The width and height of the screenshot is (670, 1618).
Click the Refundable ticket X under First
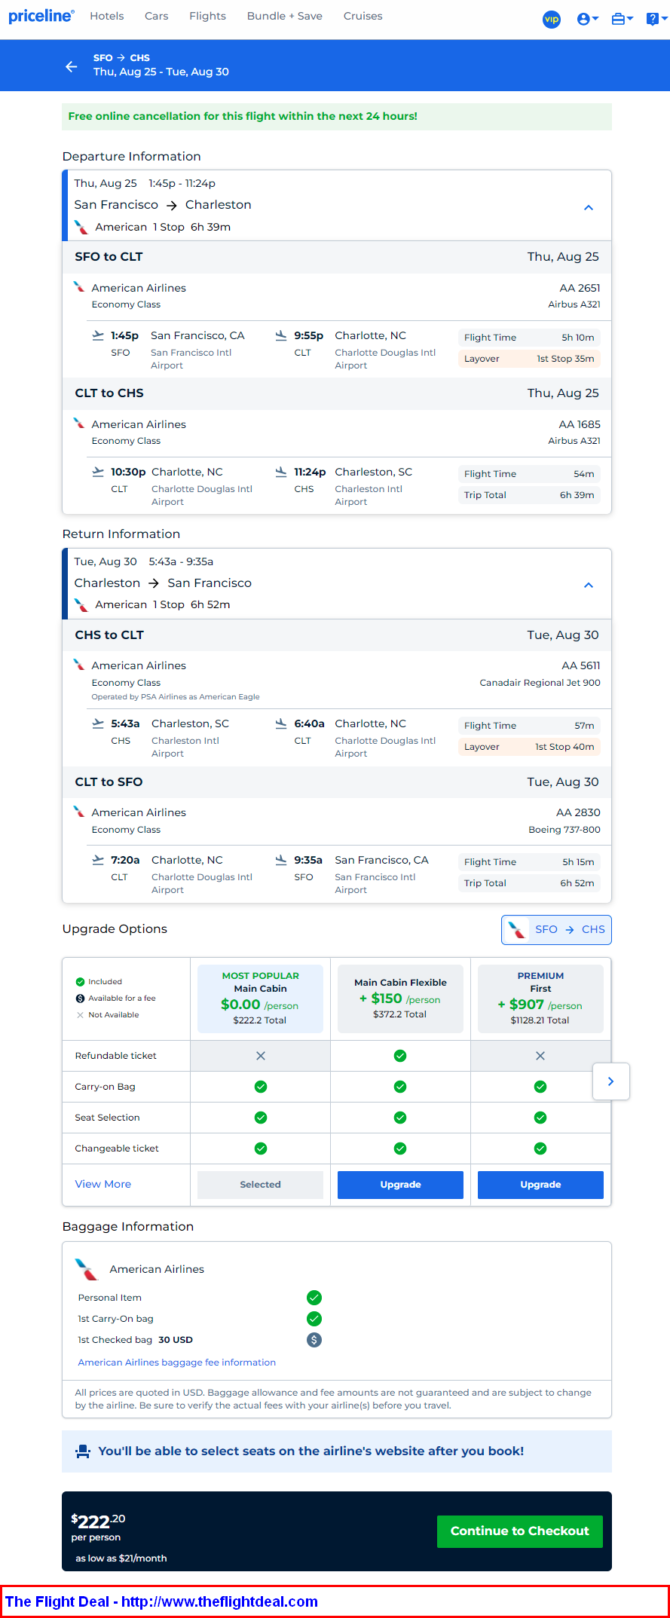[x=540, y=1055]
